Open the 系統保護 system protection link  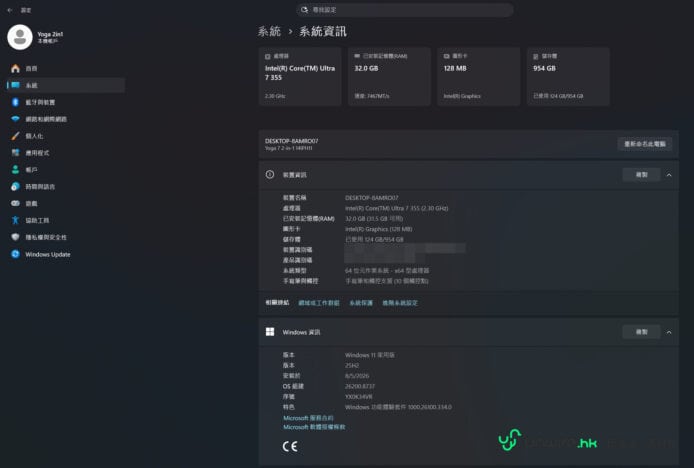point(361,303)
